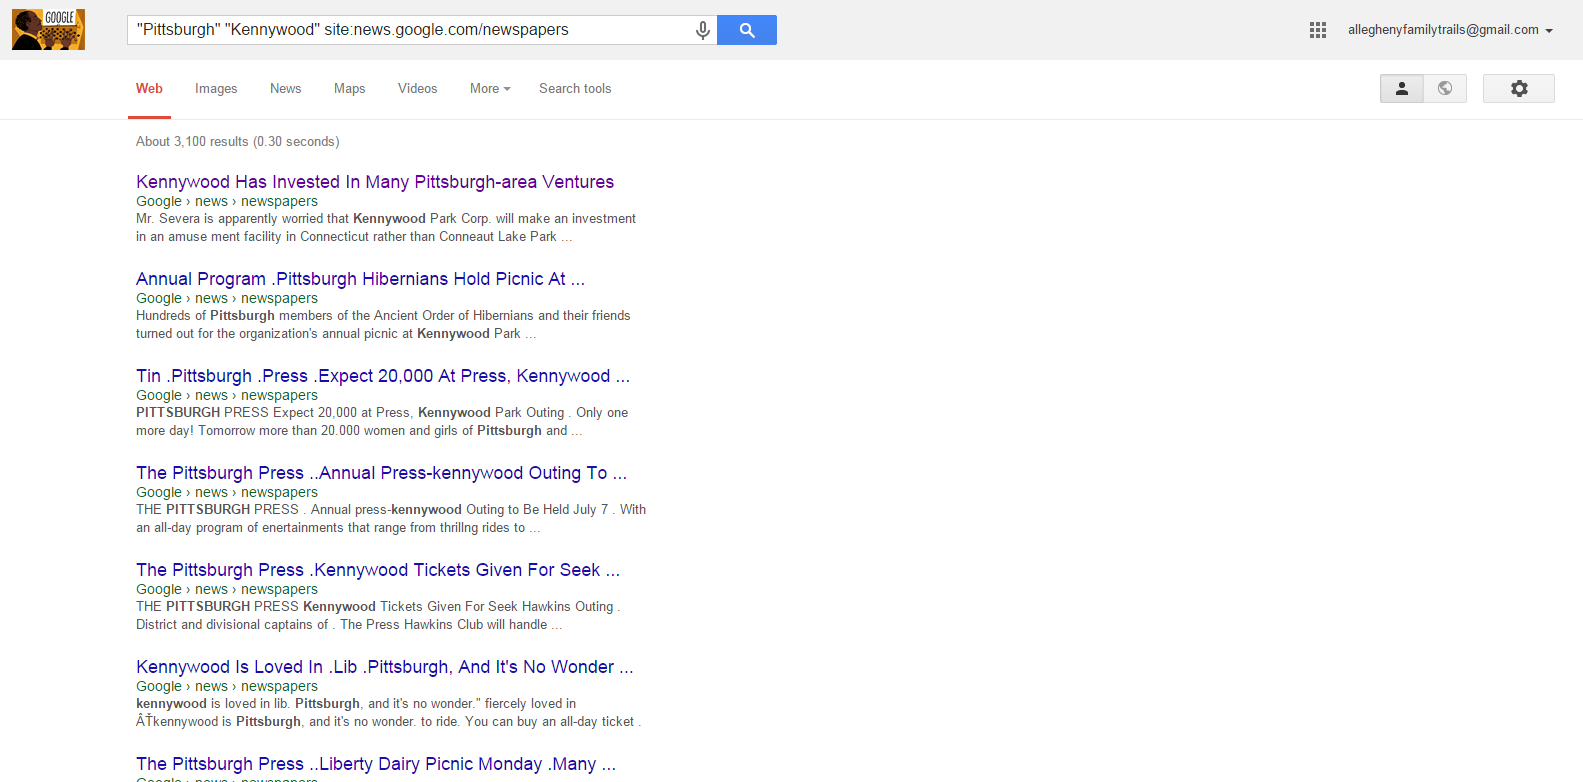Open the Google apps grid
The width and height of the screenshot is (1583, 782).
tap(1318, 30)
